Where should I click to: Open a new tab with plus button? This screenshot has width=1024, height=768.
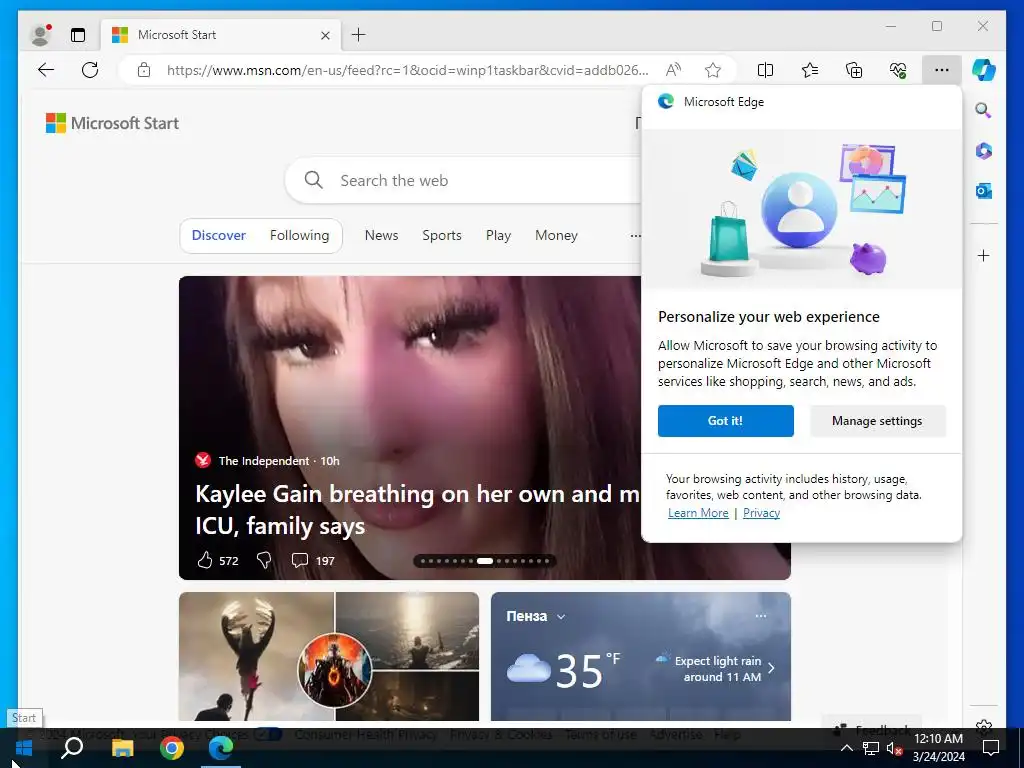tap(359, 35)
